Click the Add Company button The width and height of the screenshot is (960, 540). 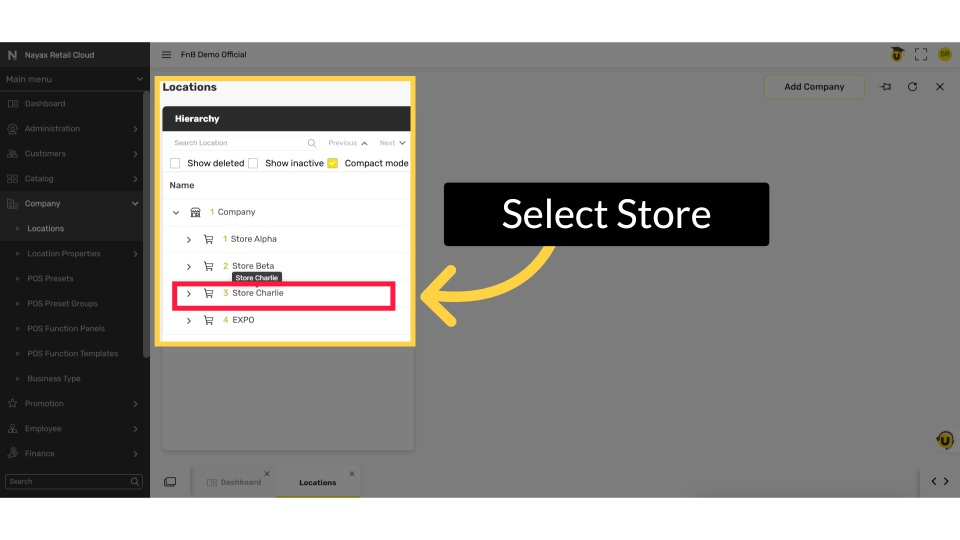tap(814, 87)
